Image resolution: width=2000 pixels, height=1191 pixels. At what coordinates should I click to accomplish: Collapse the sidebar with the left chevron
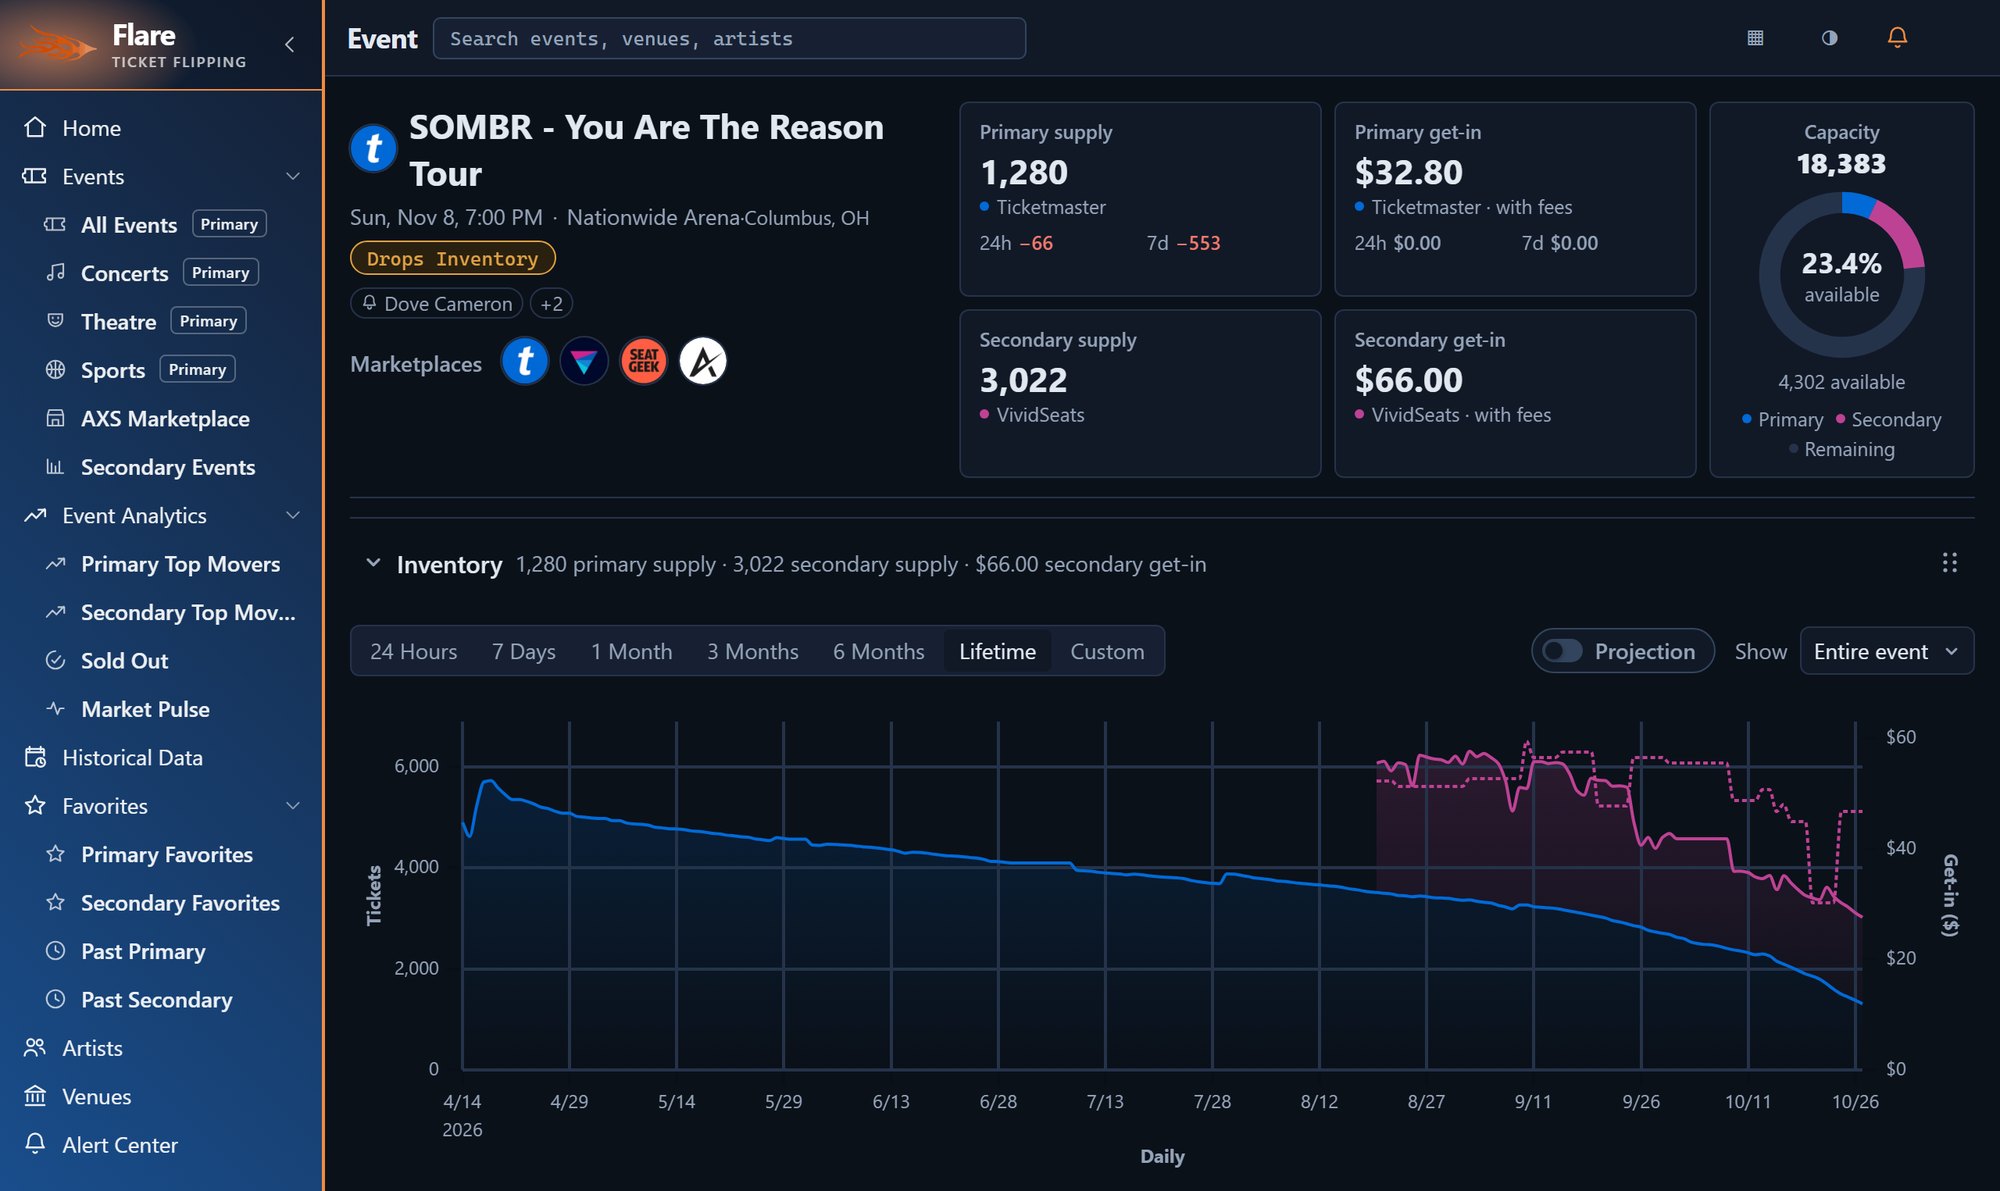(290, 44)
